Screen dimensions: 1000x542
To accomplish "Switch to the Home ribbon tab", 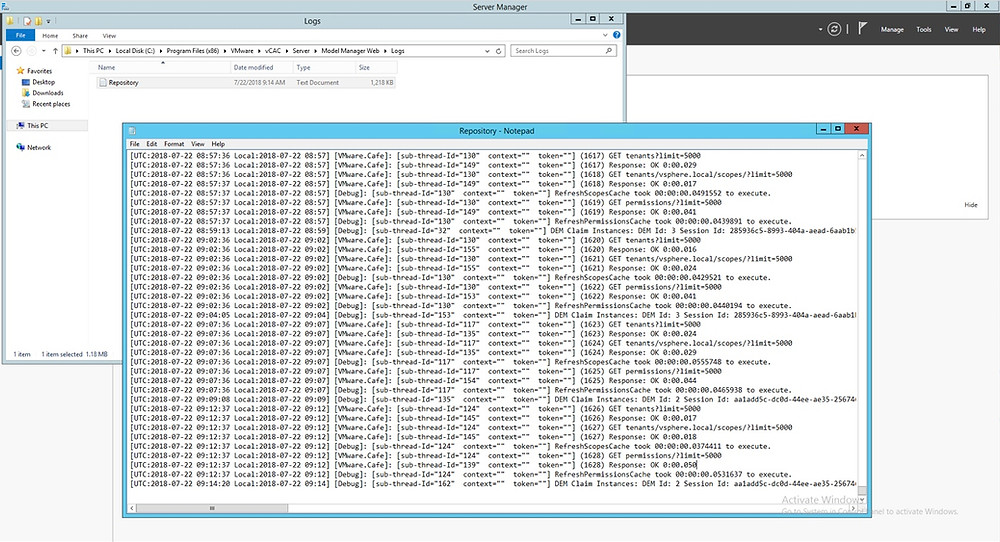I will (50, 36).
